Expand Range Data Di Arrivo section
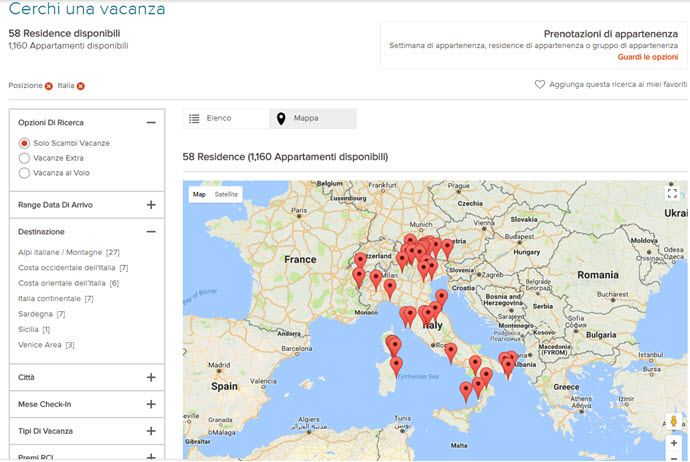This screenshot has width=690, height=462. click(x=151, y=205)
